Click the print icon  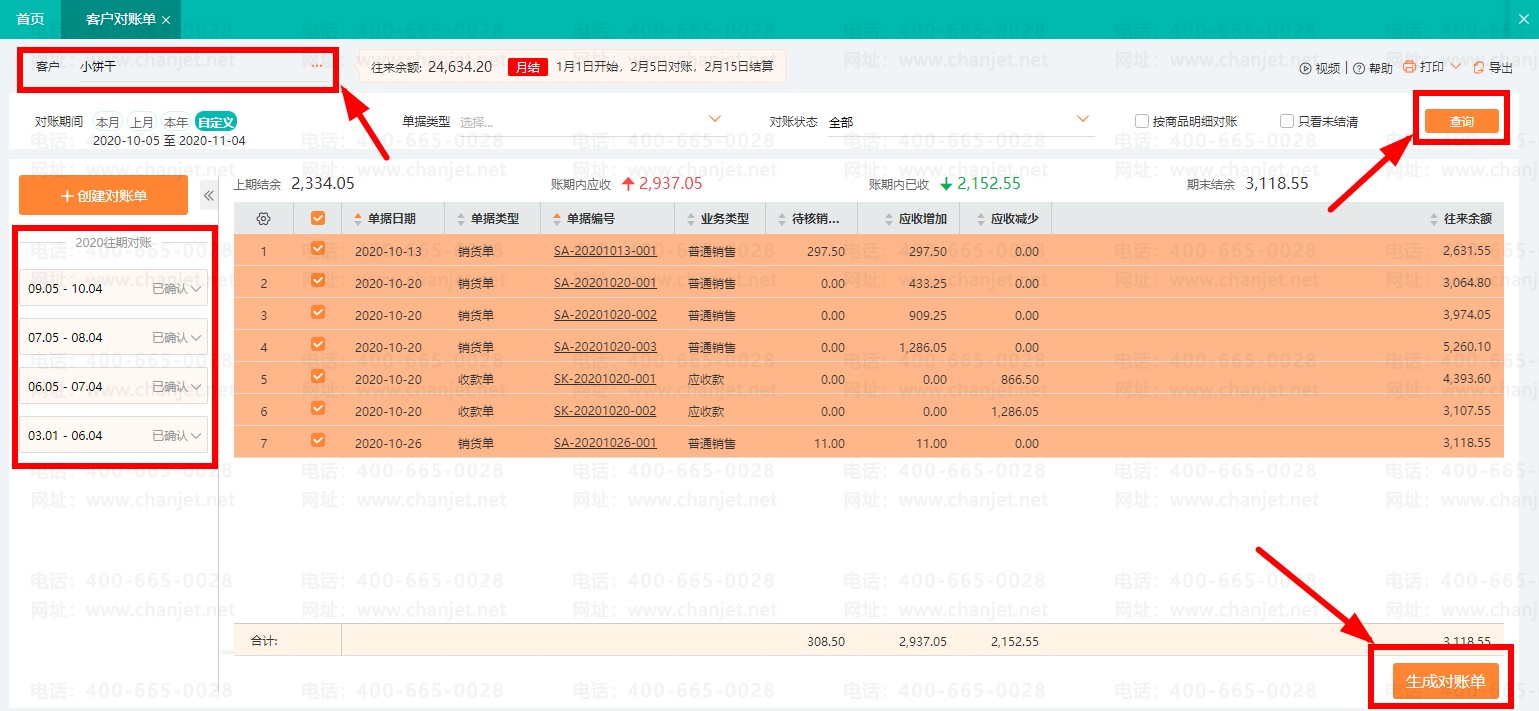click(x=1409, y=67)
